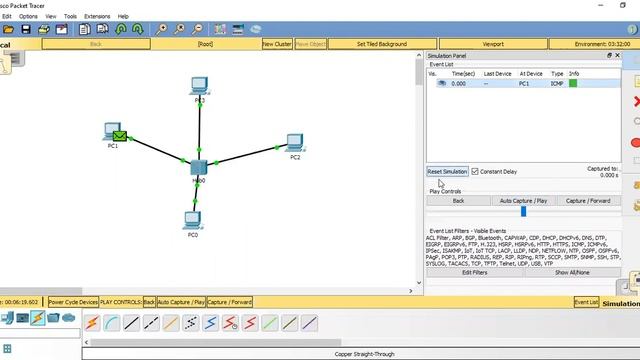
Task: Open the Edit menu
Action: coord(7,16)
